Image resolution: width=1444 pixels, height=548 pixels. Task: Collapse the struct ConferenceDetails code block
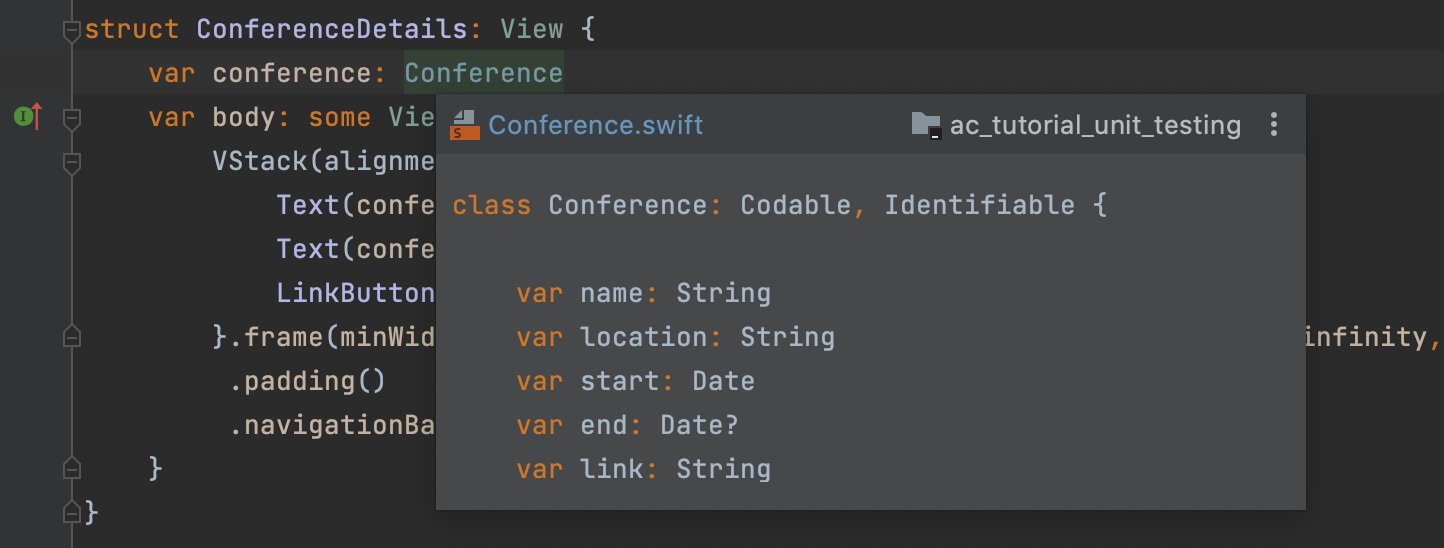tap(71, 31)
